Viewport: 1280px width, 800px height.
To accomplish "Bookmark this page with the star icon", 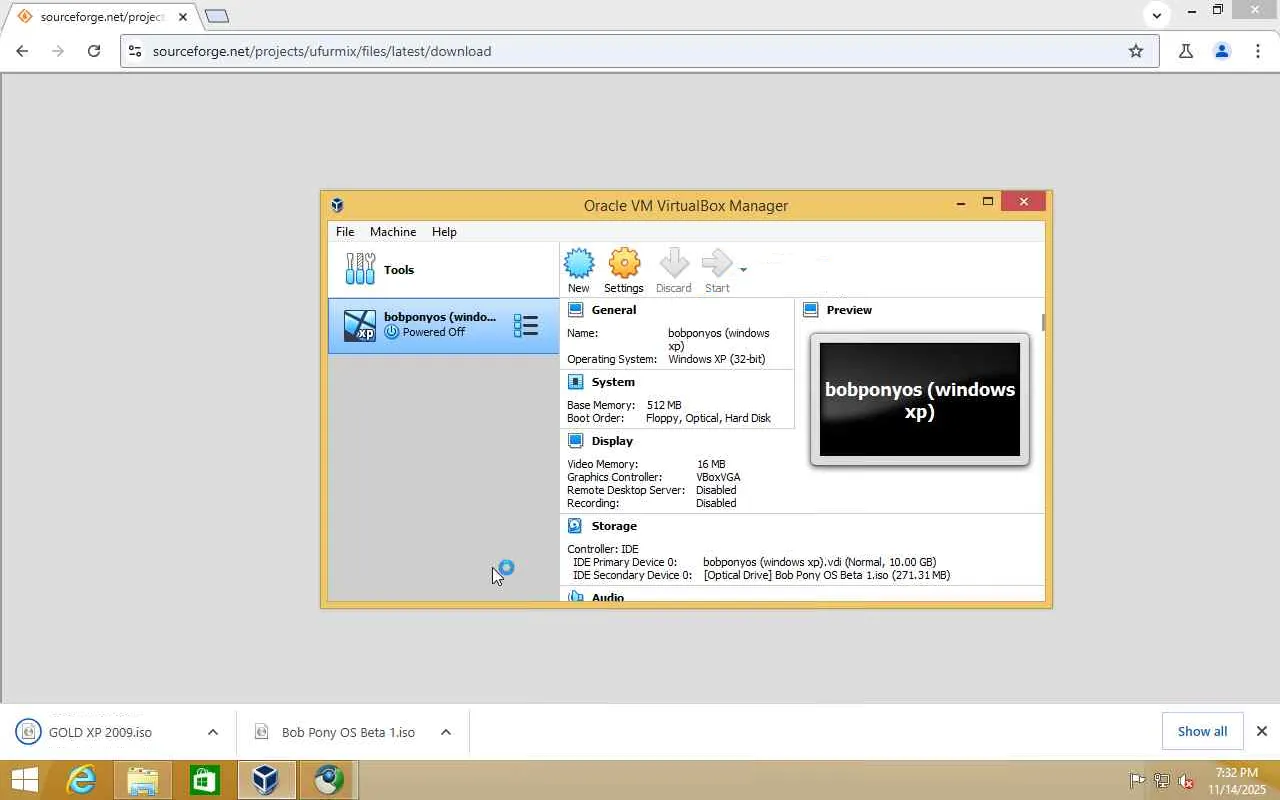I will coord(1136,51).
